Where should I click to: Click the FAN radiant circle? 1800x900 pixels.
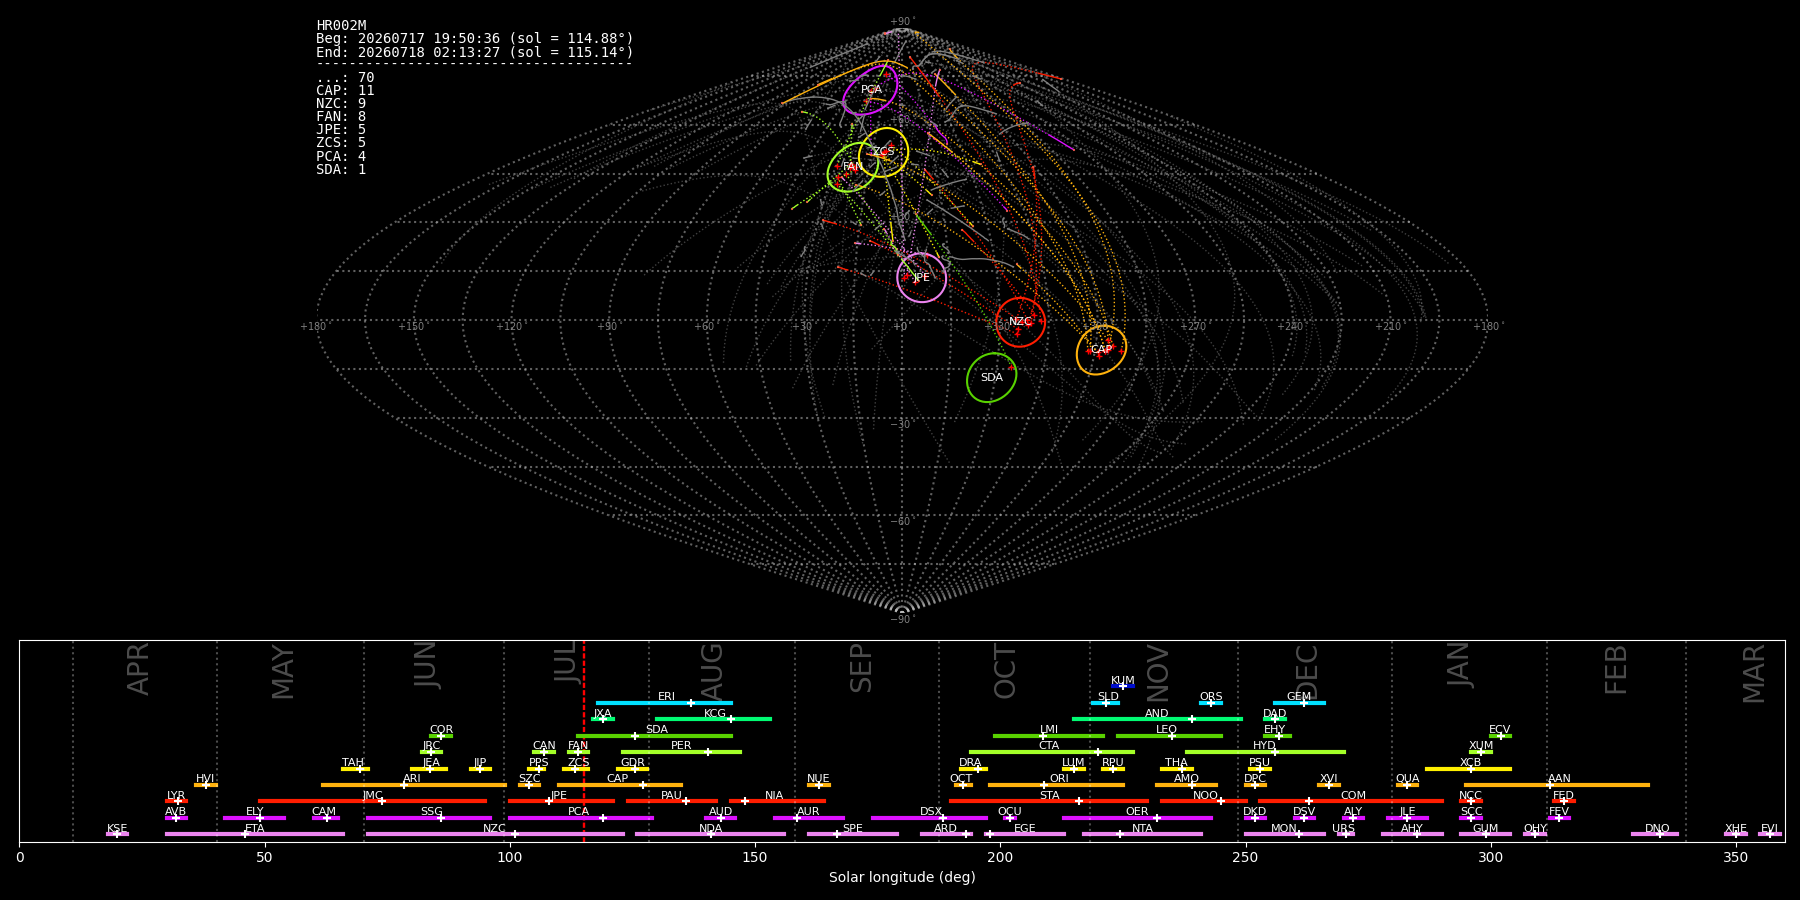click(x=852, y=167)
